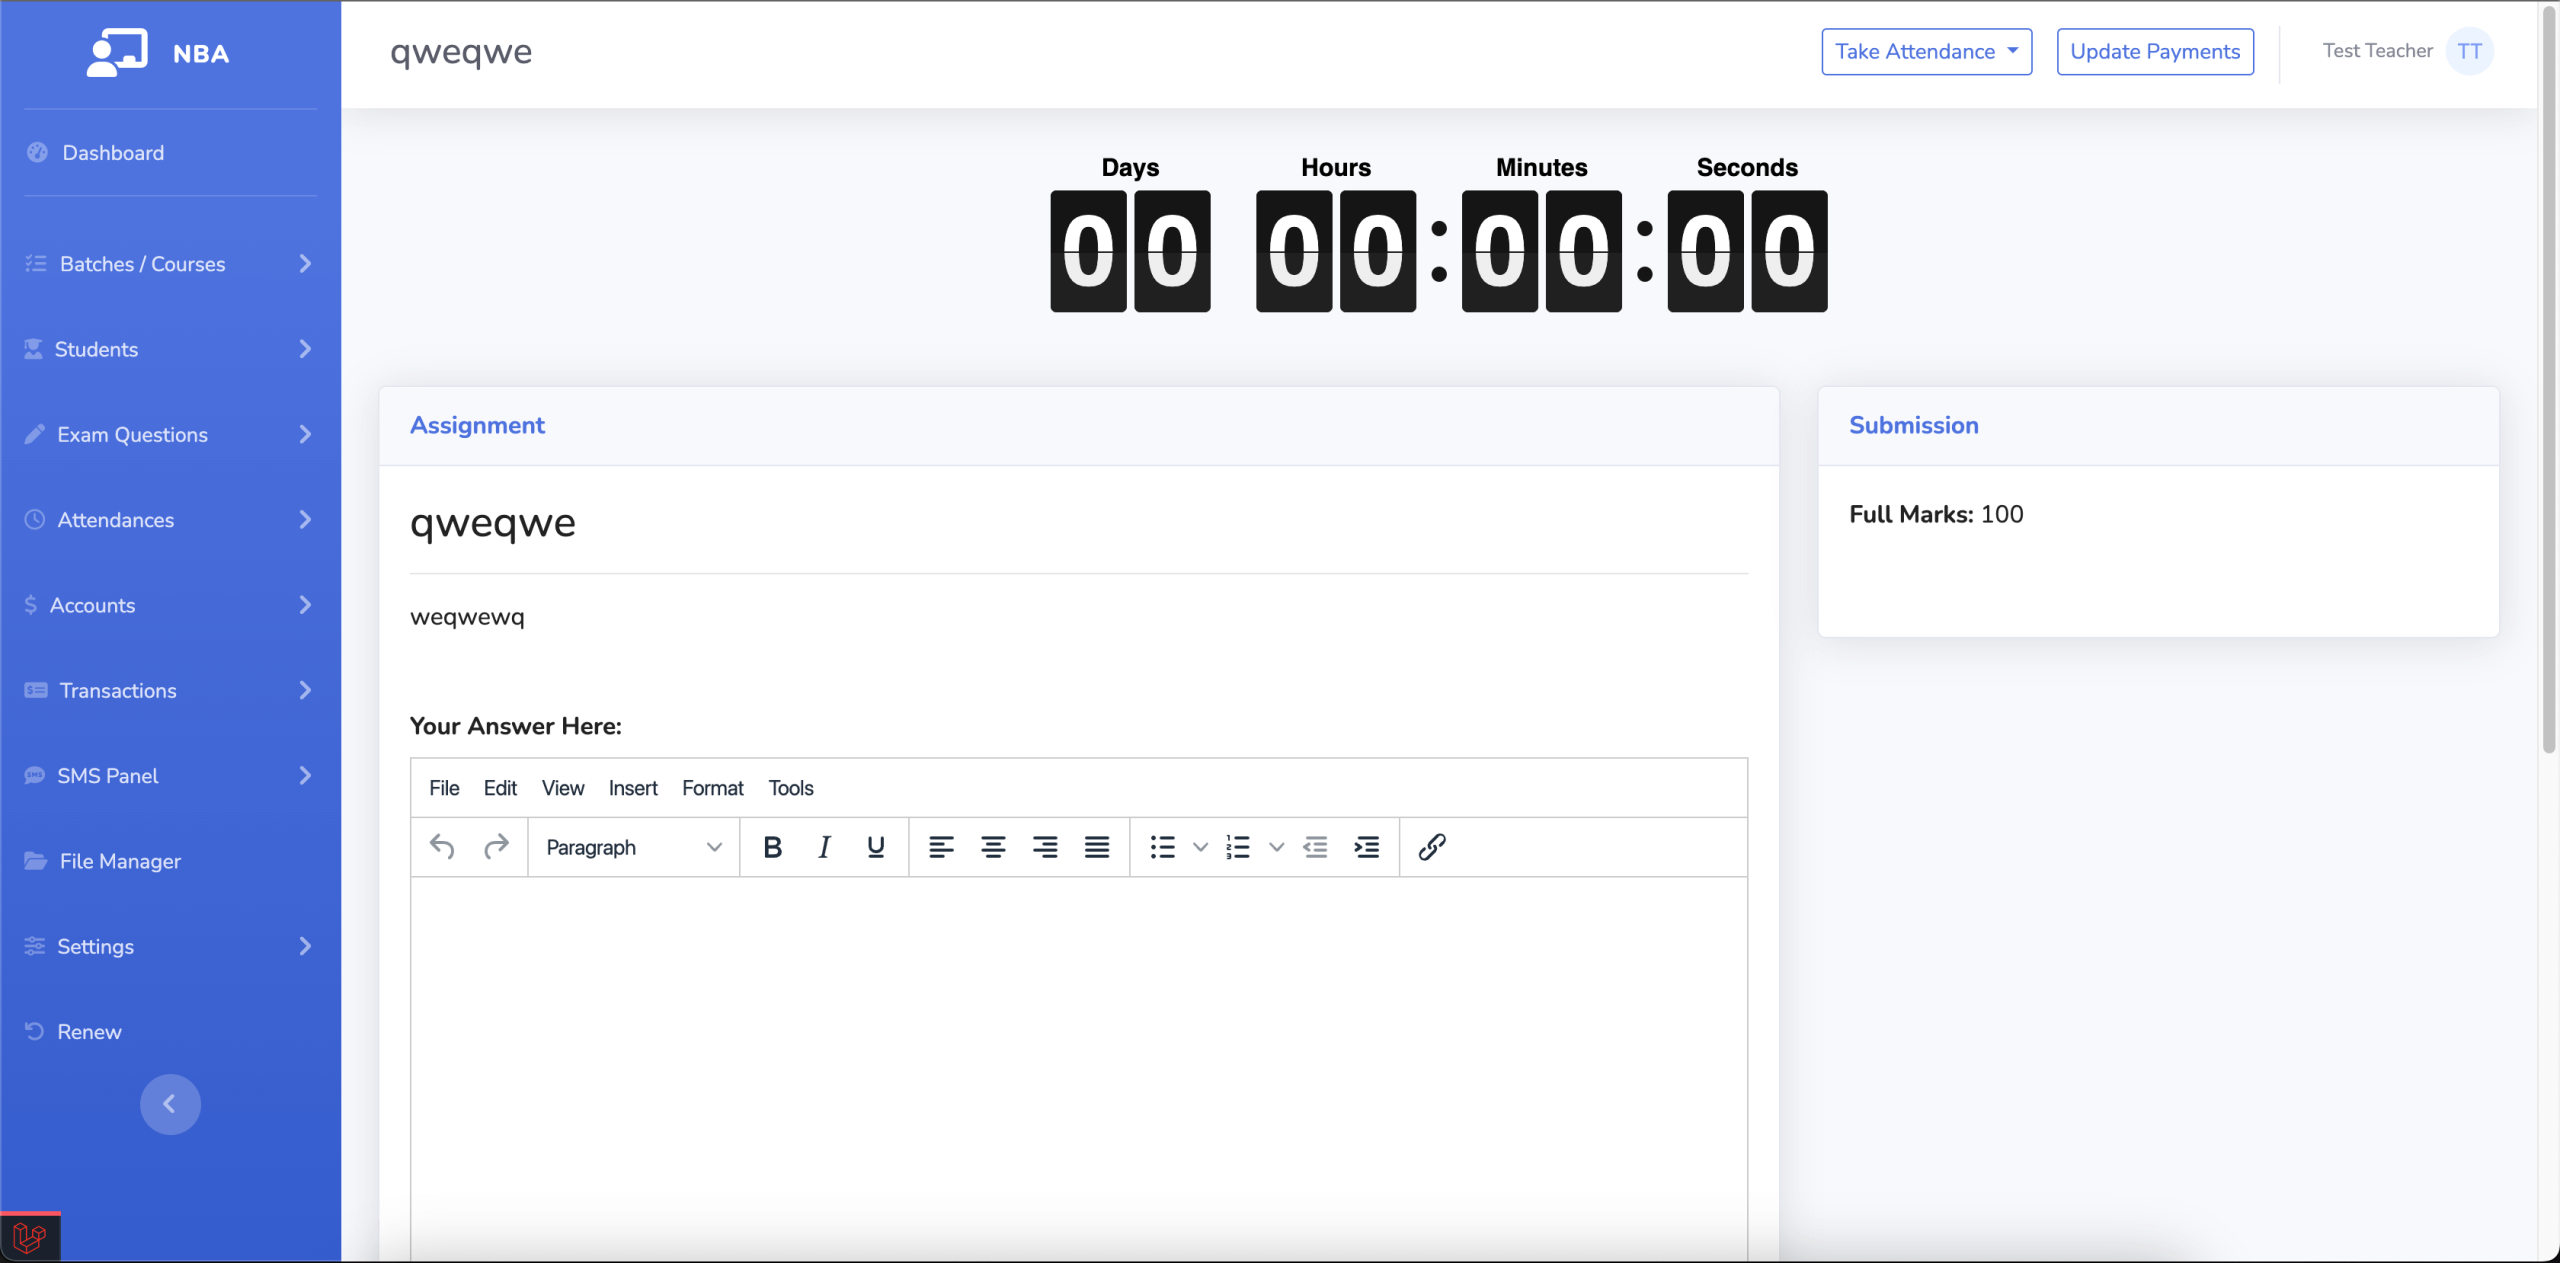This screenshot has width=2560, height=1263.
Task: Open Take Attendance dropdown
Action: [1926, 52]
